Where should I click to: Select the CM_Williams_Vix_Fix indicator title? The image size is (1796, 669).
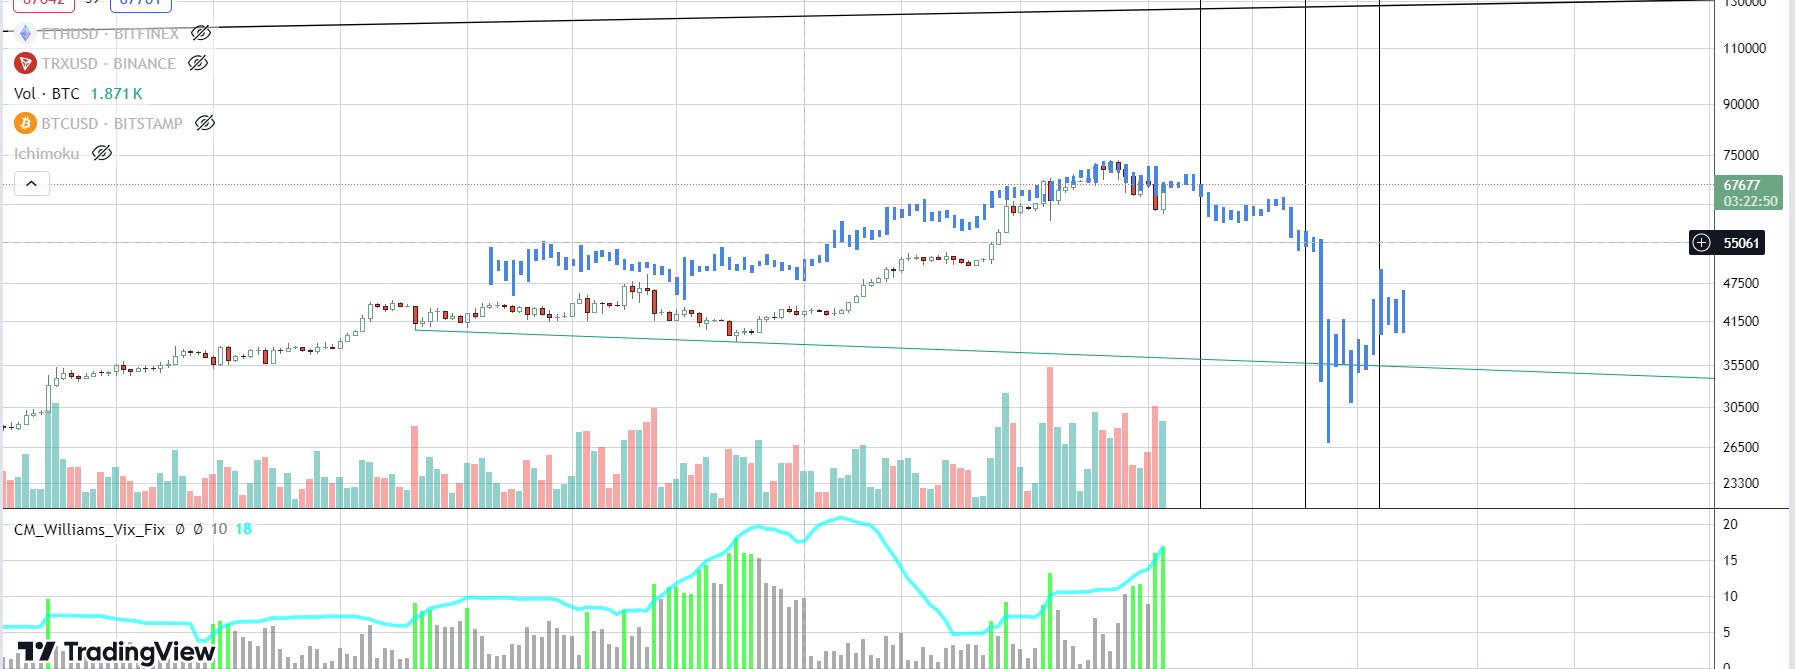pyautogui.click(x=89, y=529)
